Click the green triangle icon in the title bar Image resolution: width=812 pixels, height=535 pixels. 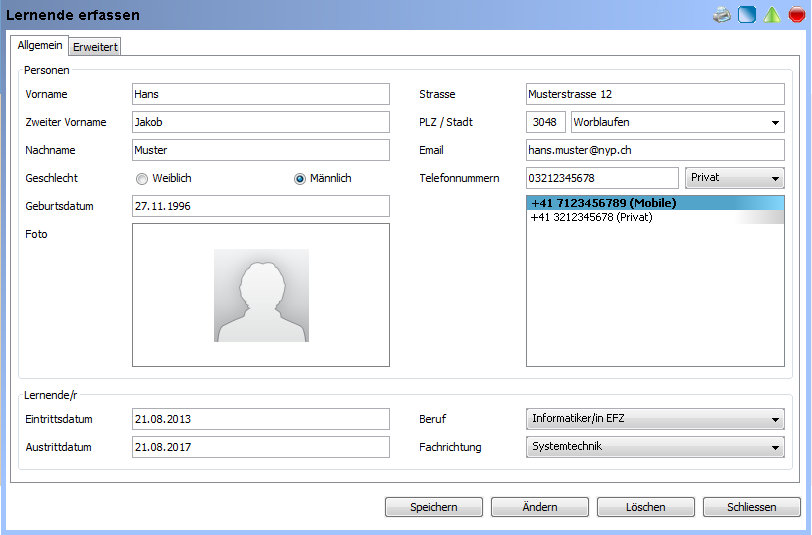772,15
